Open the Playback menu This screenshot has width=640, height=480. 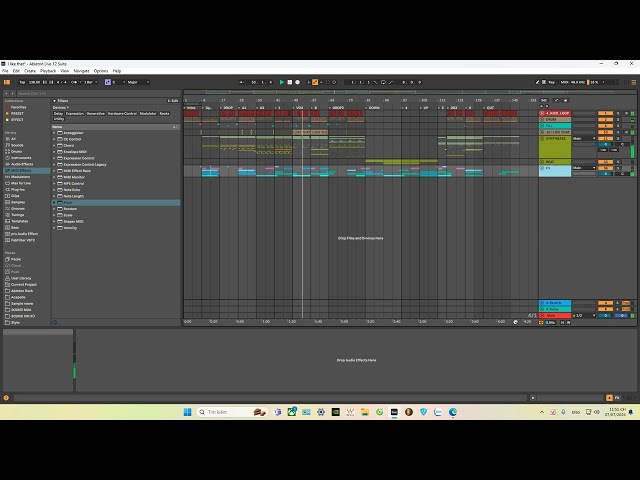(48, 71)
